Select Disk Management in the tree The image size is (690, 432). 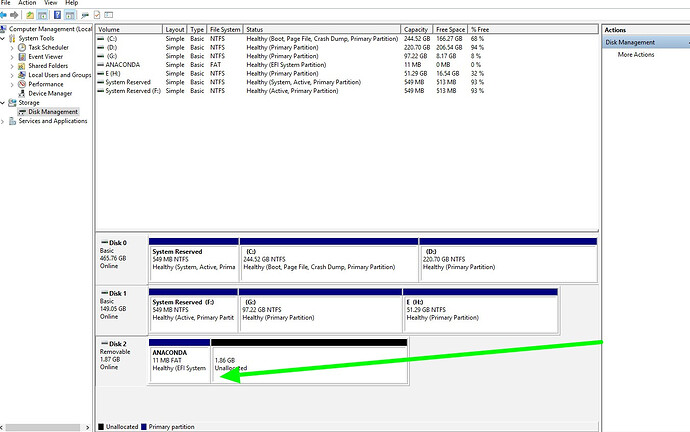[x=53, y=112]
